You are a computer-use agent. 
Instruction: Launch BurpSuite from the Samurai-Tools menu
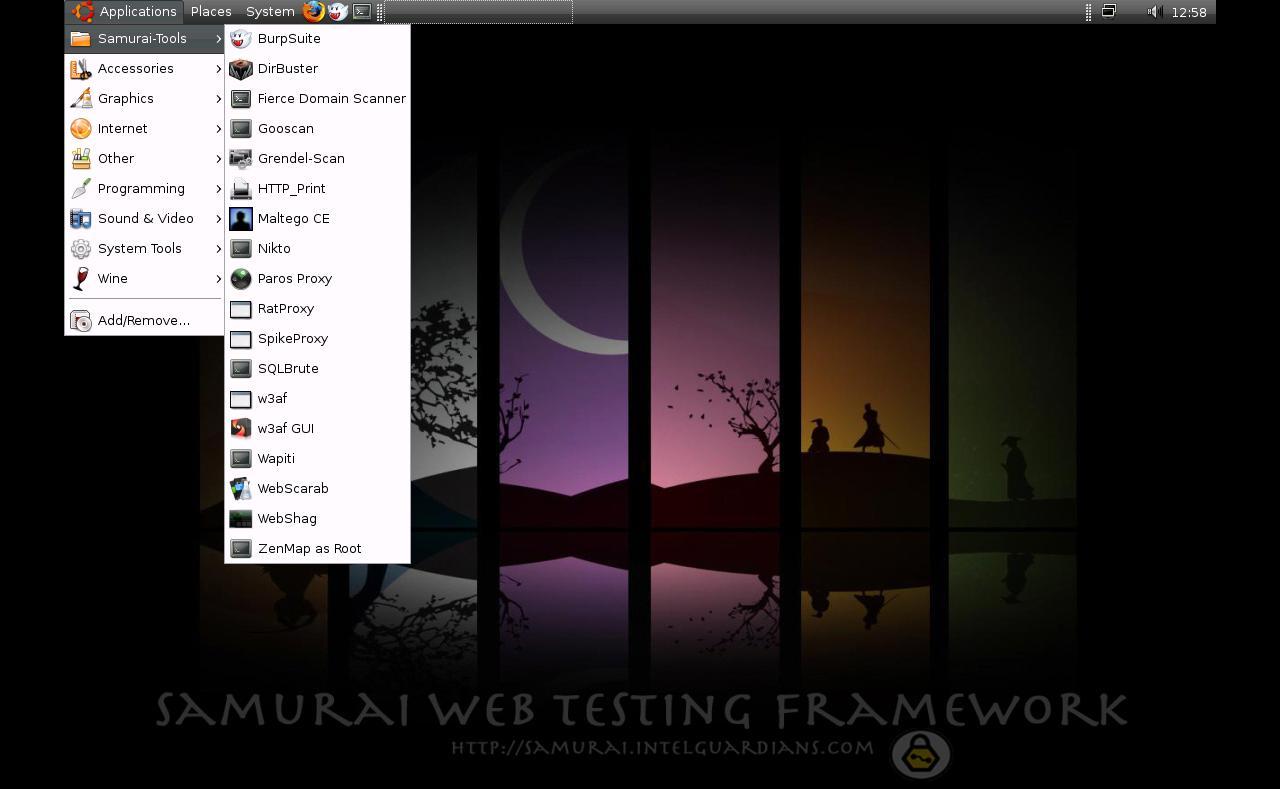(x=288, y=38)
